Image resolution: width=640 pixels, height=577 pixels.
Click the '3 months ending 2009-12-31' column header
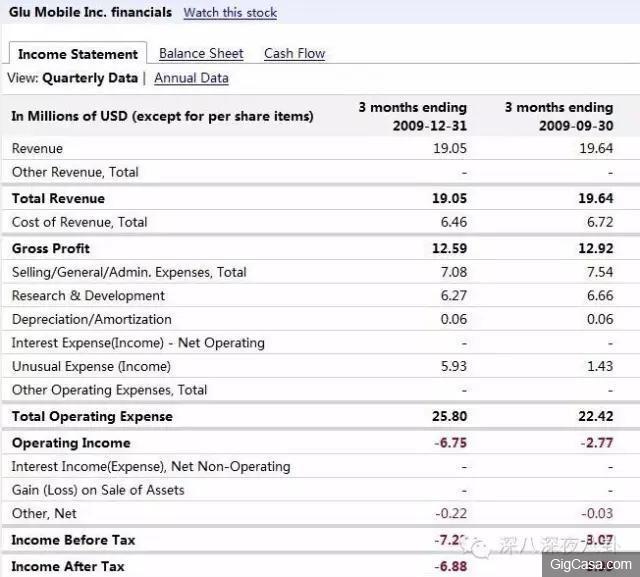[413, 116]
